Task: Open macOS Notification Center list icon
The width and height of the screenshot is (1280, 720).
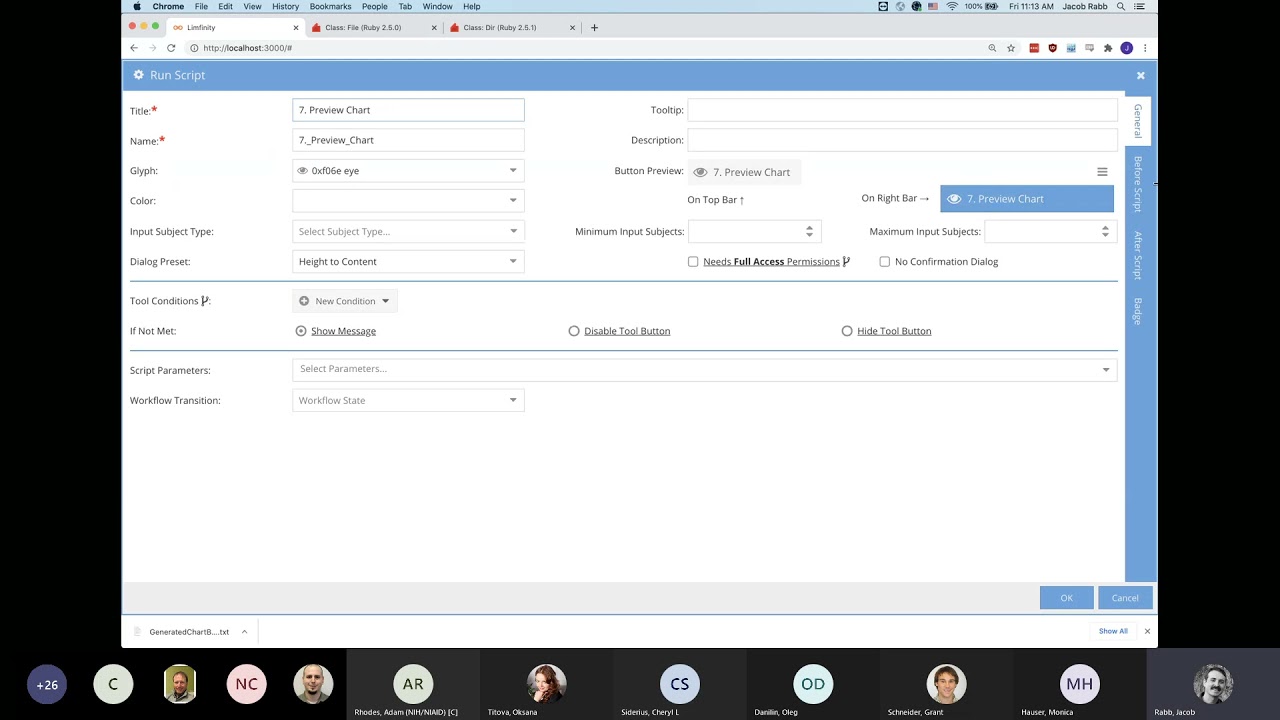Action: coord(1139,6)
